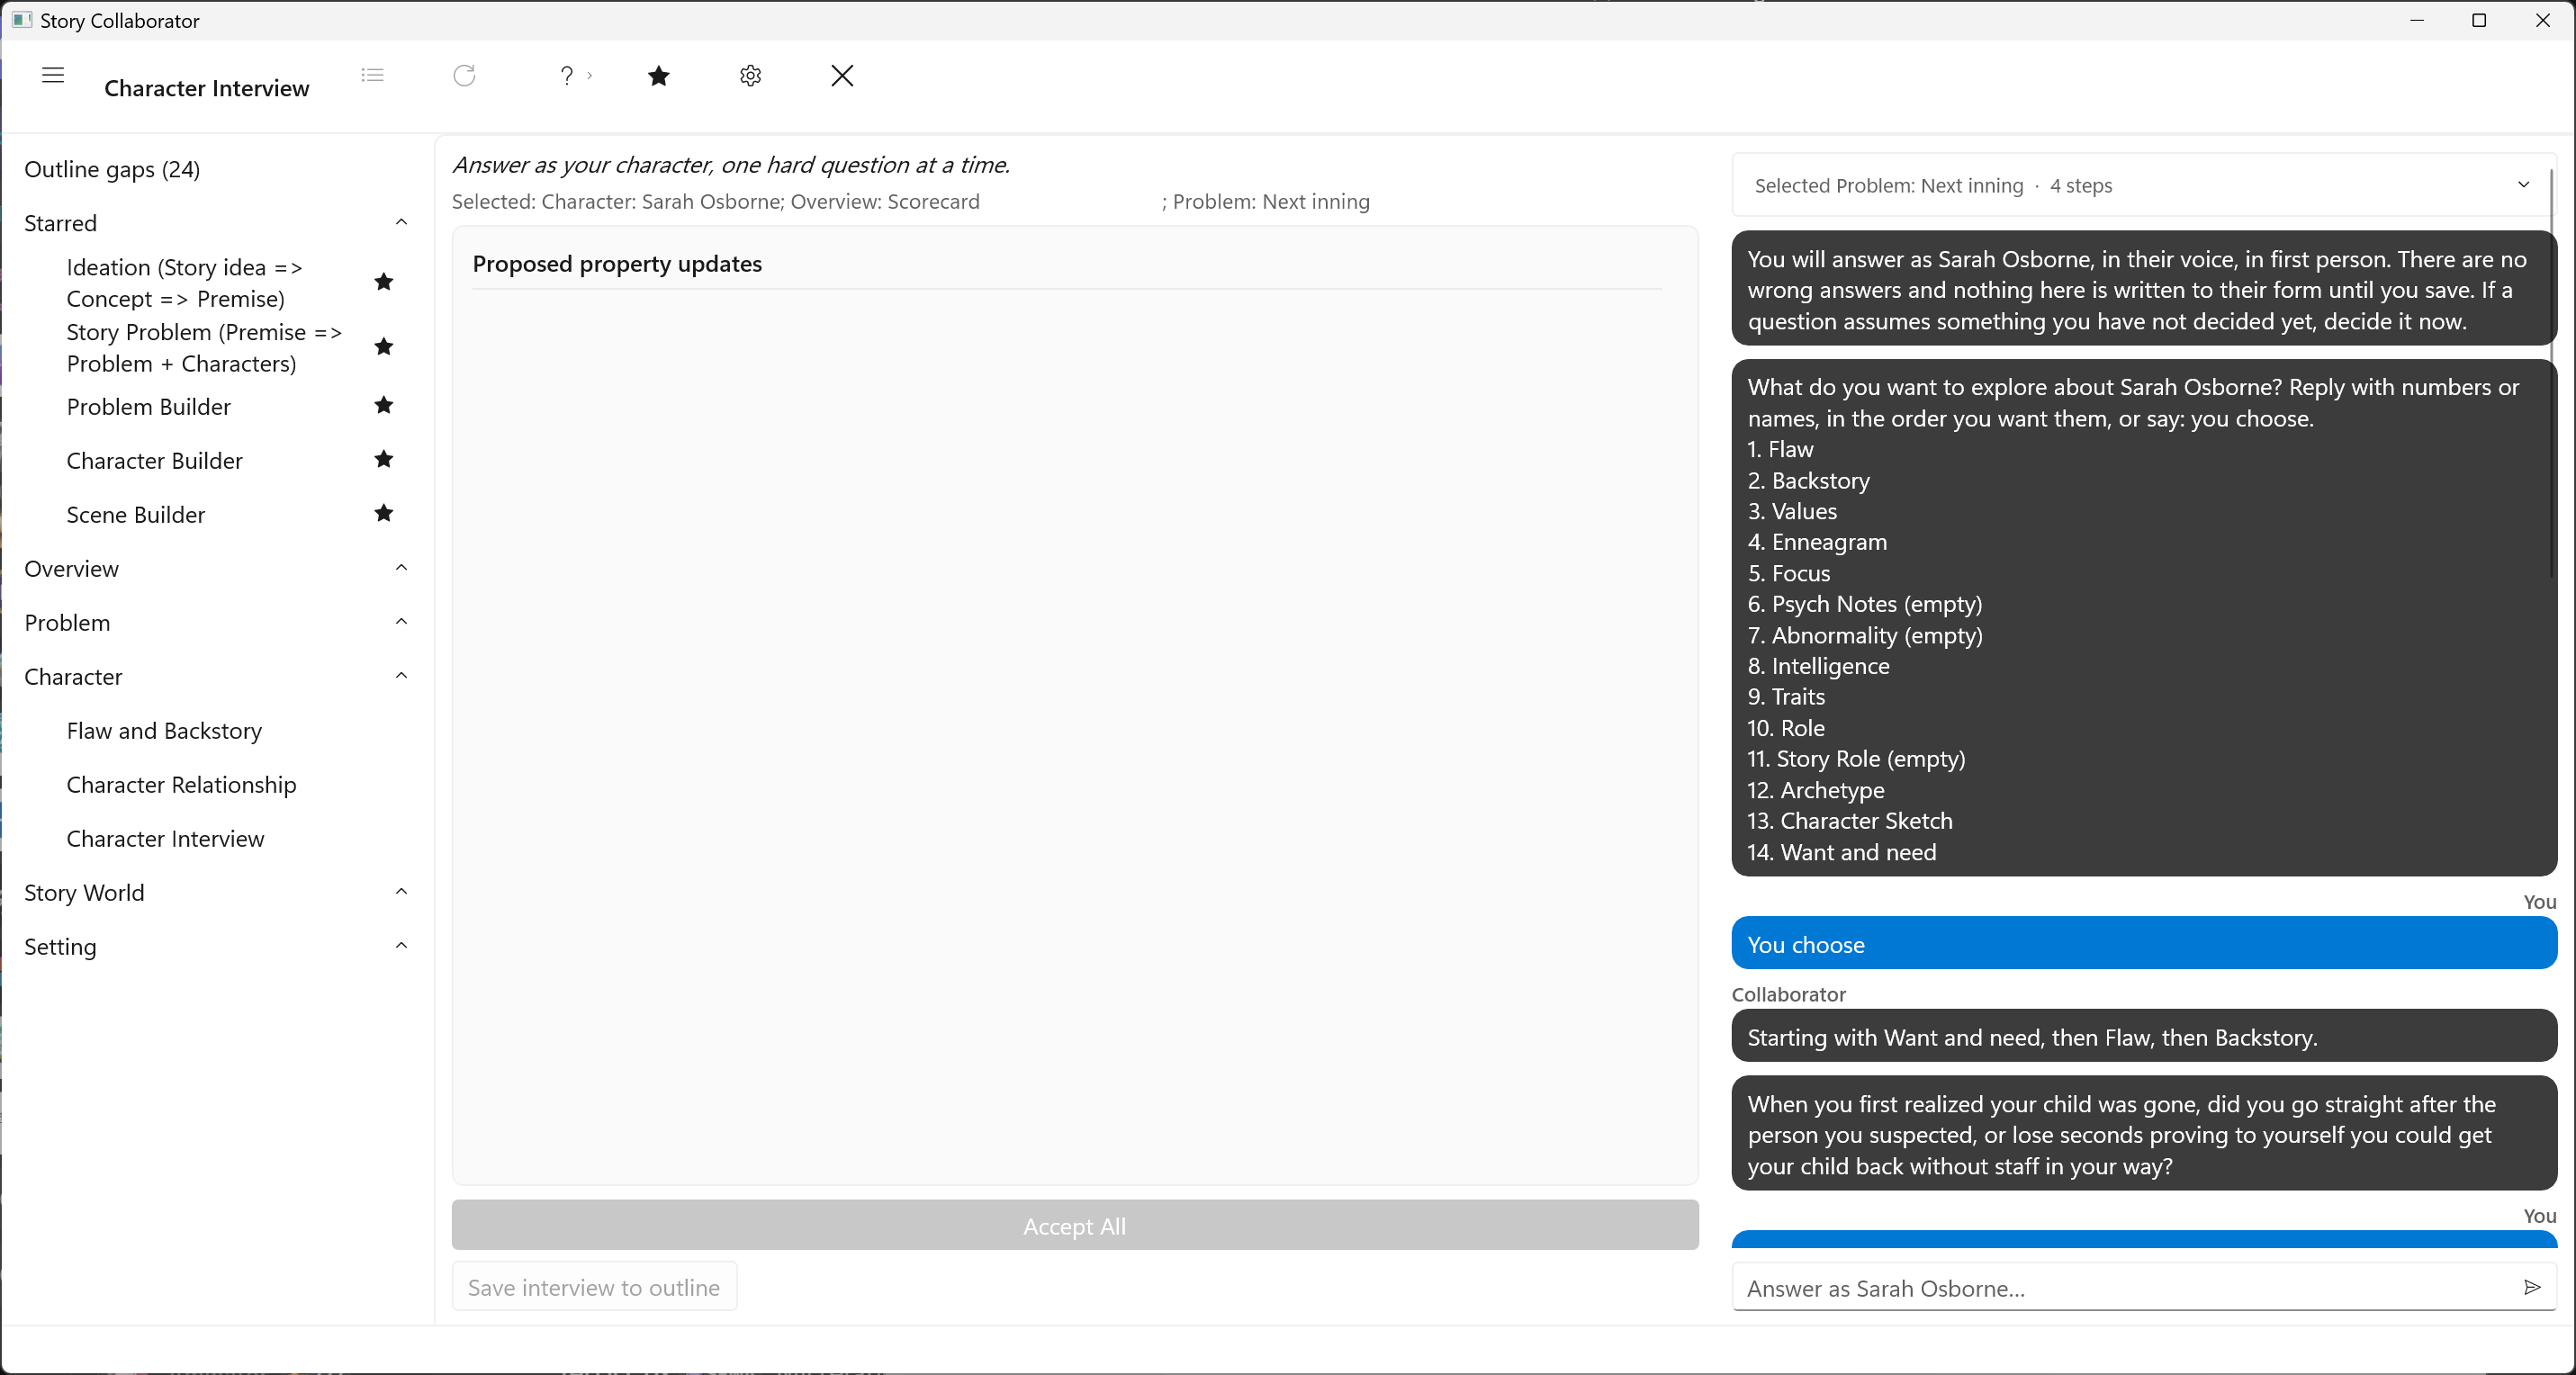Unstar the Story Problem workflow star
This screenshot has height=1375, width=2576.
383,347
